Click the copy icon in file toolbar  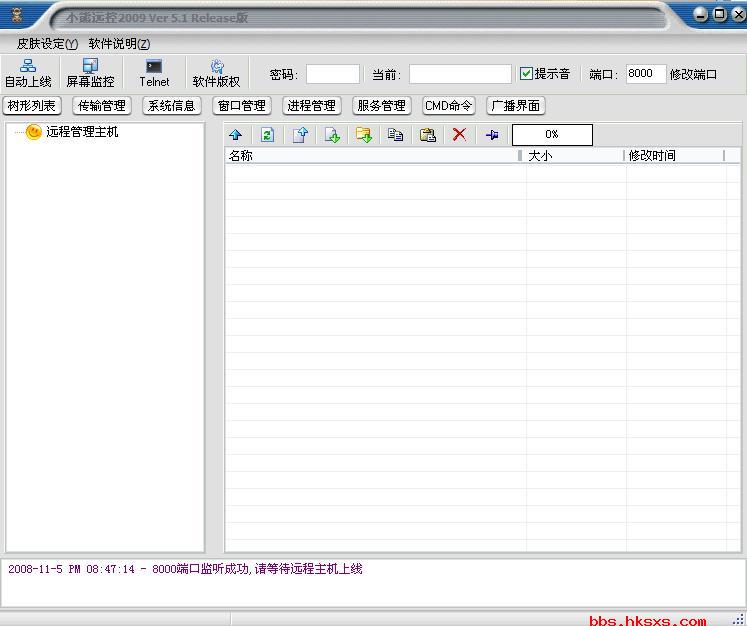pos(396,135)
